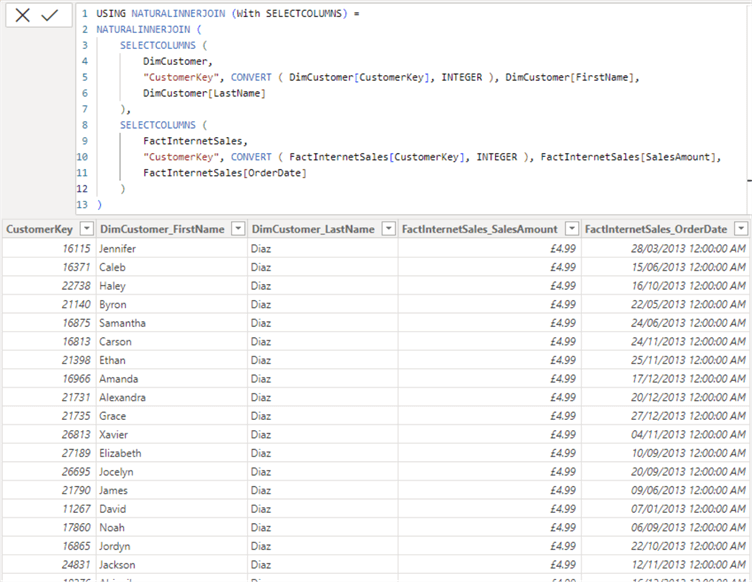
Task: Click order date 16/10/2013 cell
Action: pyautogui.click(x=665, y=286)
